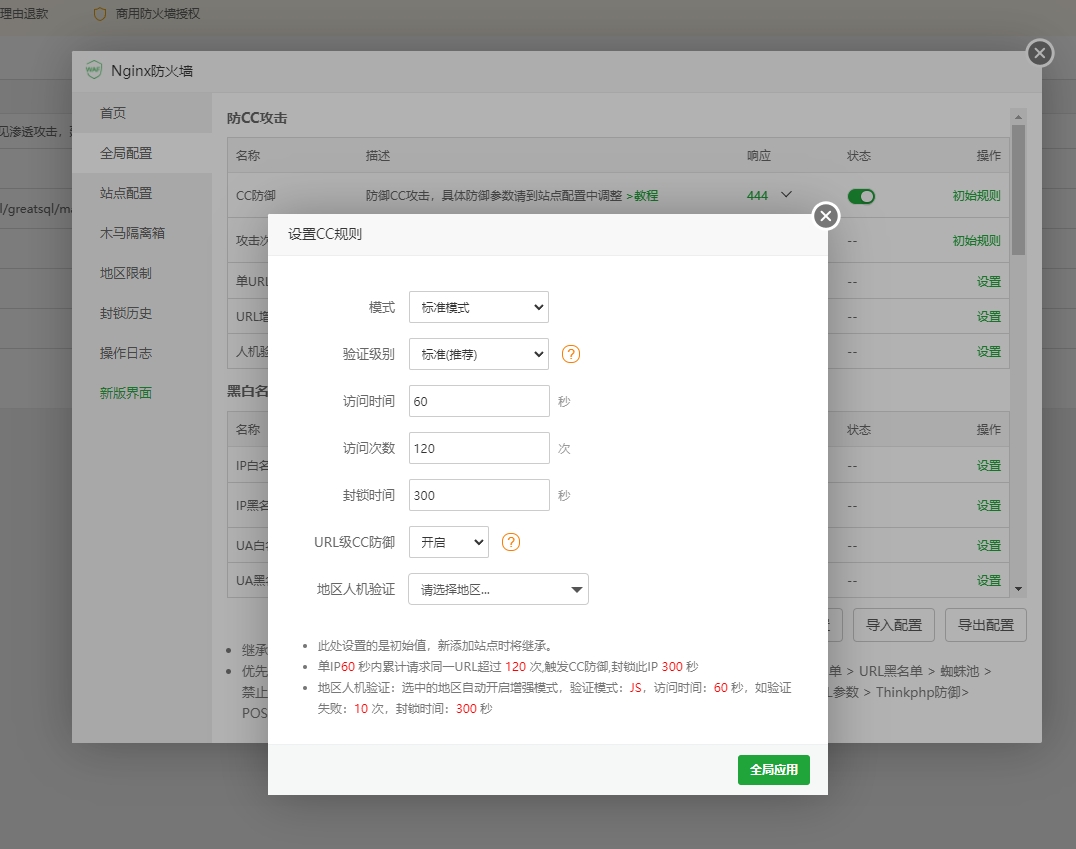Click 设置 in IP黑名单 row
This screenshot has width=1076, height=849.
click(989, 506)
